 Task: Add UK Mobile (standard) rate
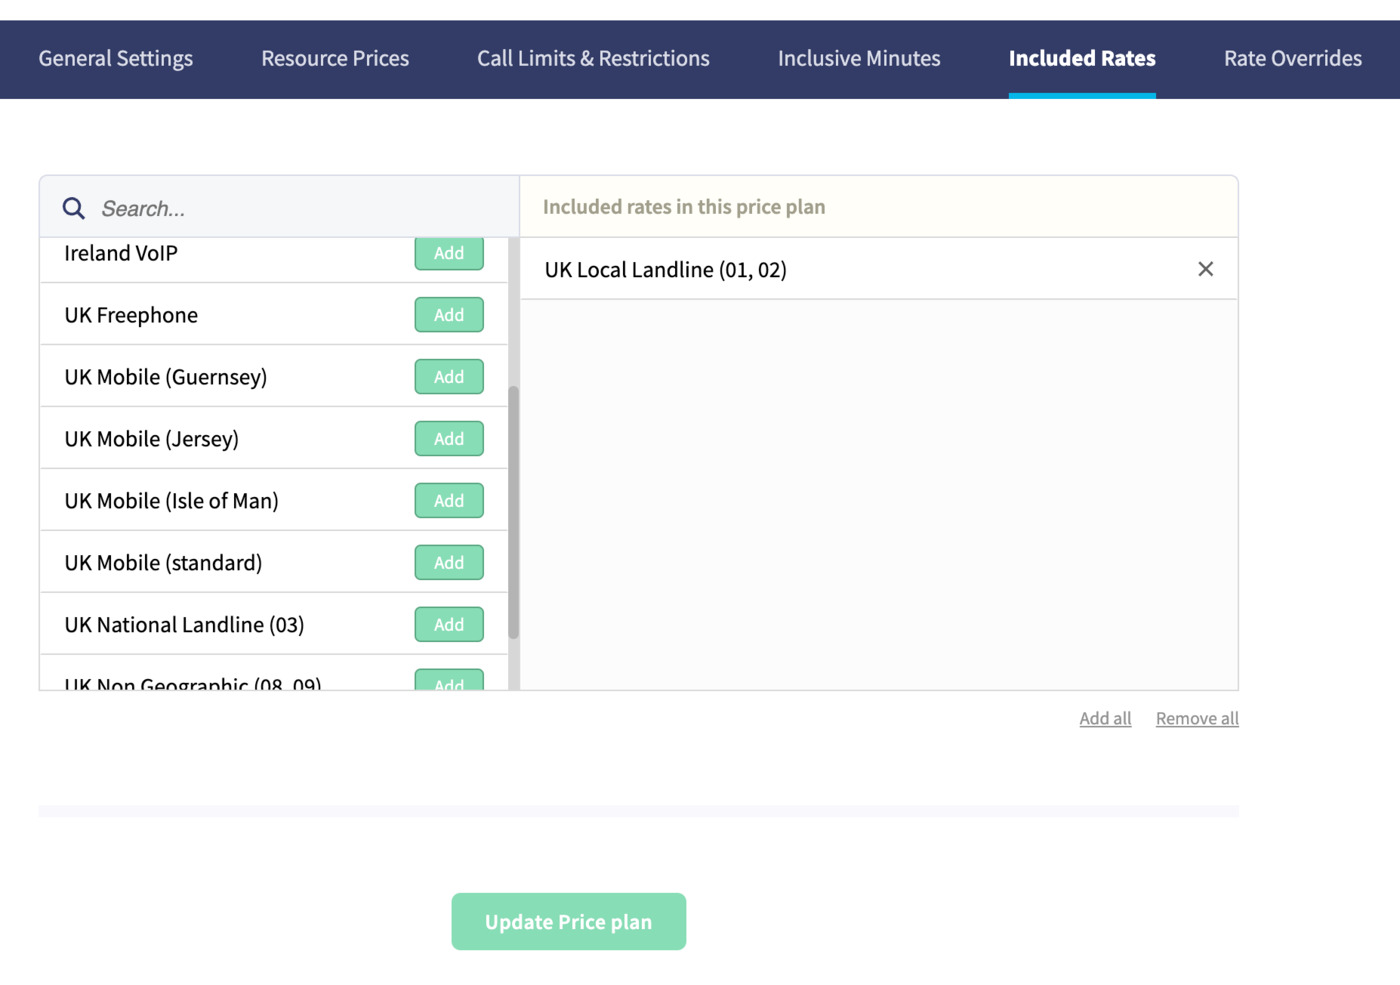[449, 563]
